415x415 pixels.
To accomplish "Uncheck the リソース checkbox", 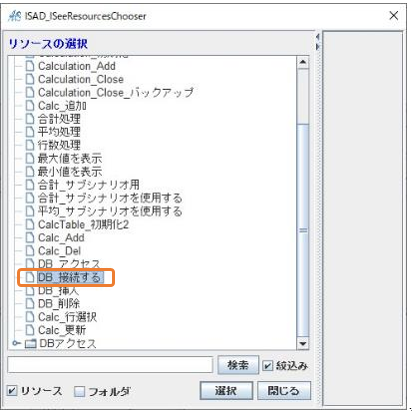I will pos(12,390).
